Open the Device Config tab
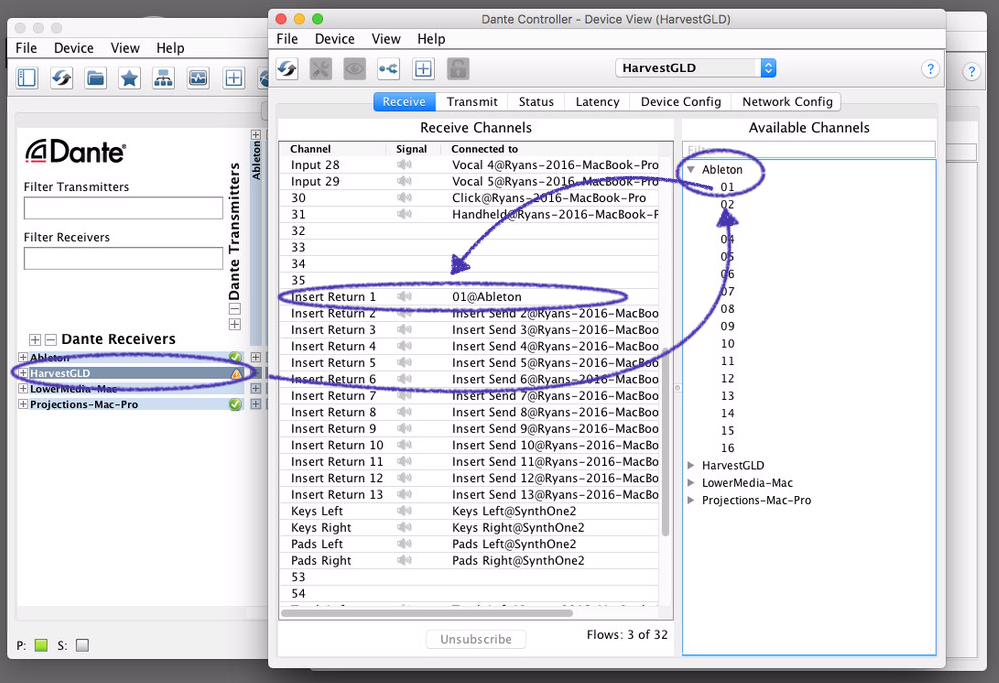The width and height of the screenshot is (999, 683). 680,102
